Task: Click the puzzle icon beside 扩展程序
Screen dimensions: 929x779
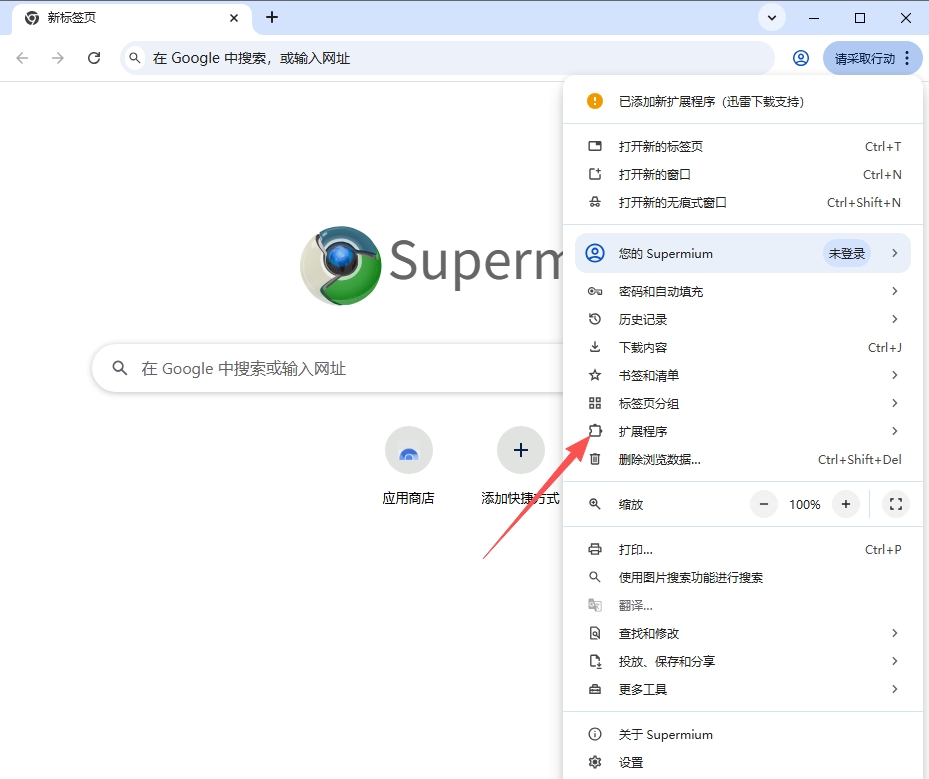Action: 595,431
